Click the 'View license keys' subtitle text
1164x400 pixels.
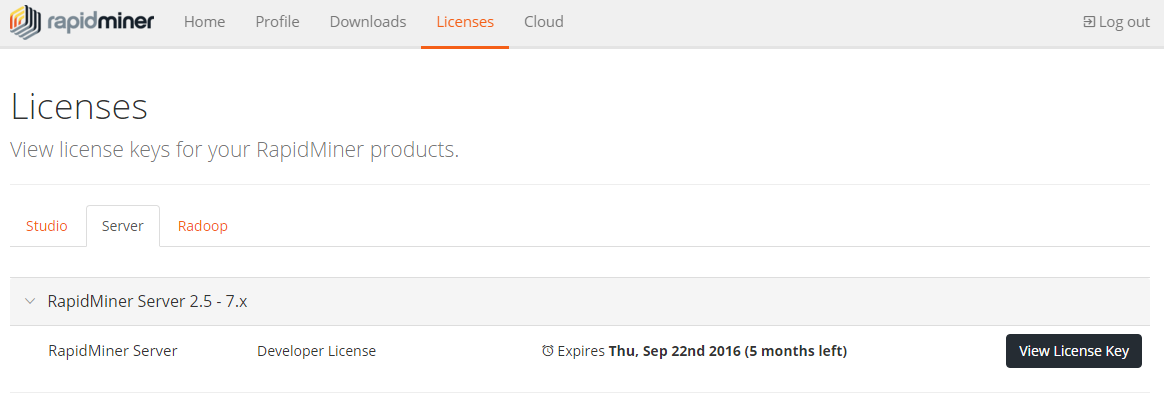tap(234, 151)
